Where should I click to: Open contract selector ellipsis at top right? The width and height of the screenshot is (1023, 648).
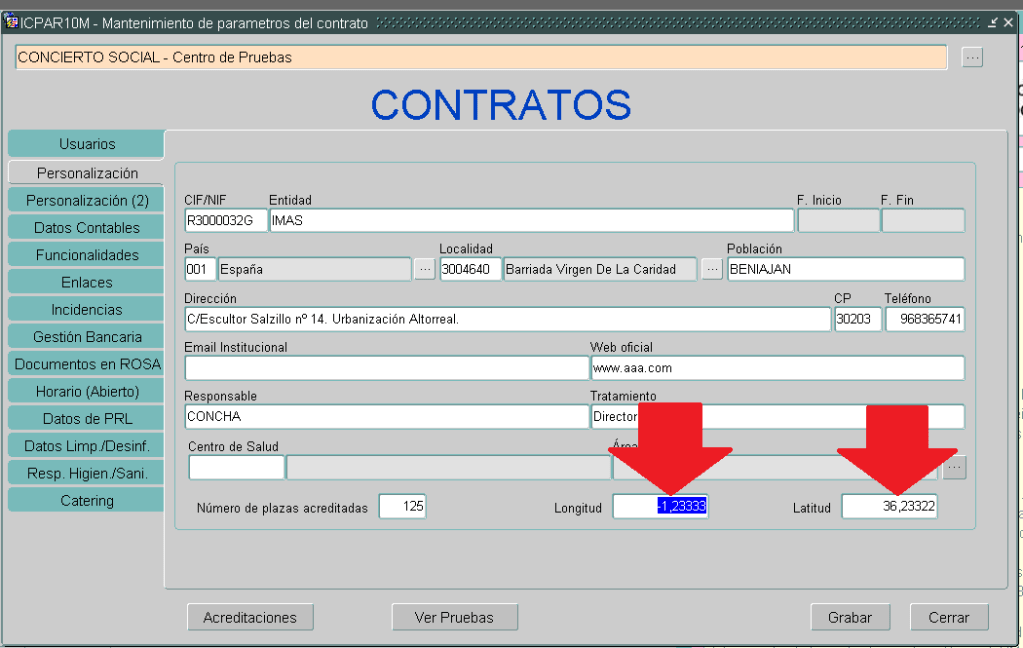tap(972, 58)
